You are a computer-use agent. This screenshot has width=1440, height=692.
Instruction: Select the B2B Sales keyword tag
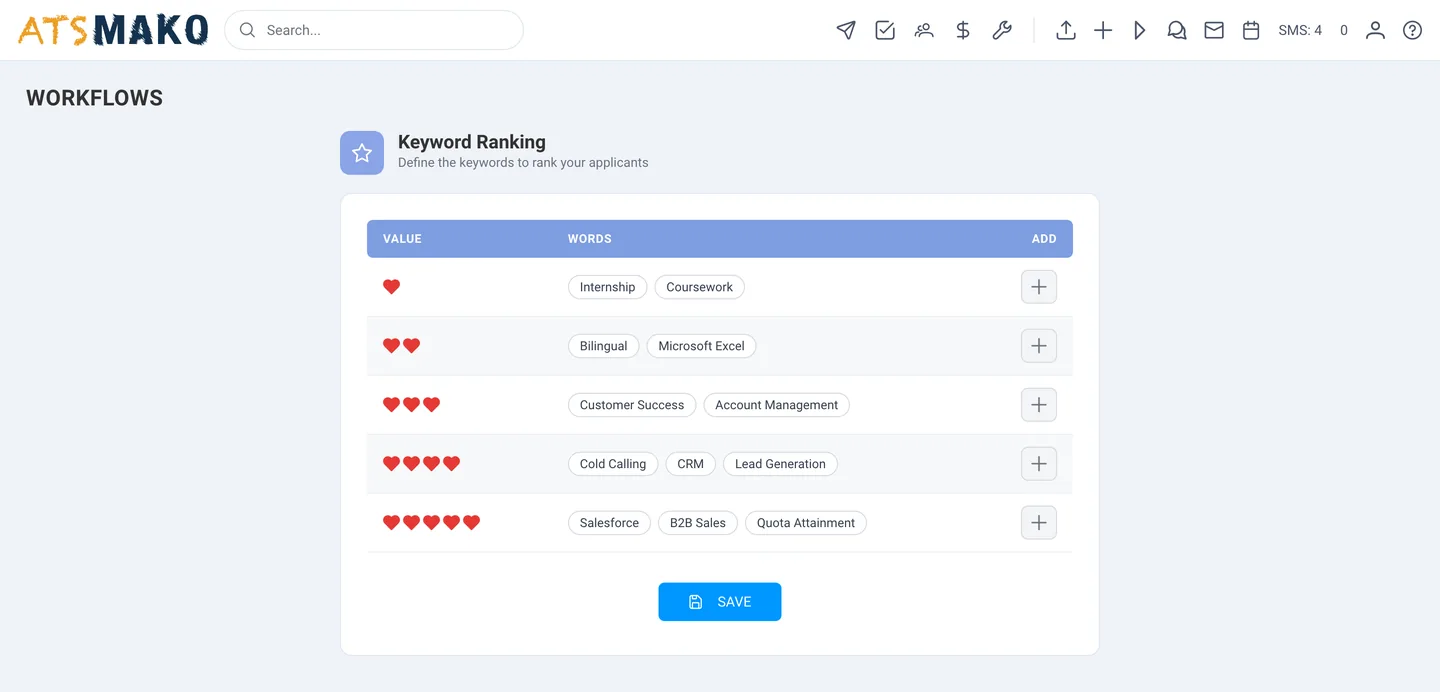[698, 523]
